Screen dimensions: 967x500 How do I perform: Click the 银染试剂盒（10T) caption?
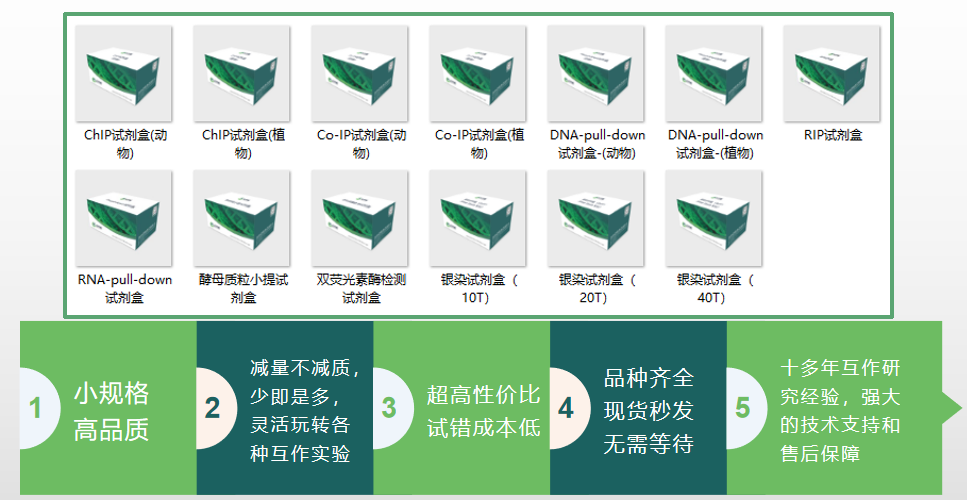click(479, 289)
